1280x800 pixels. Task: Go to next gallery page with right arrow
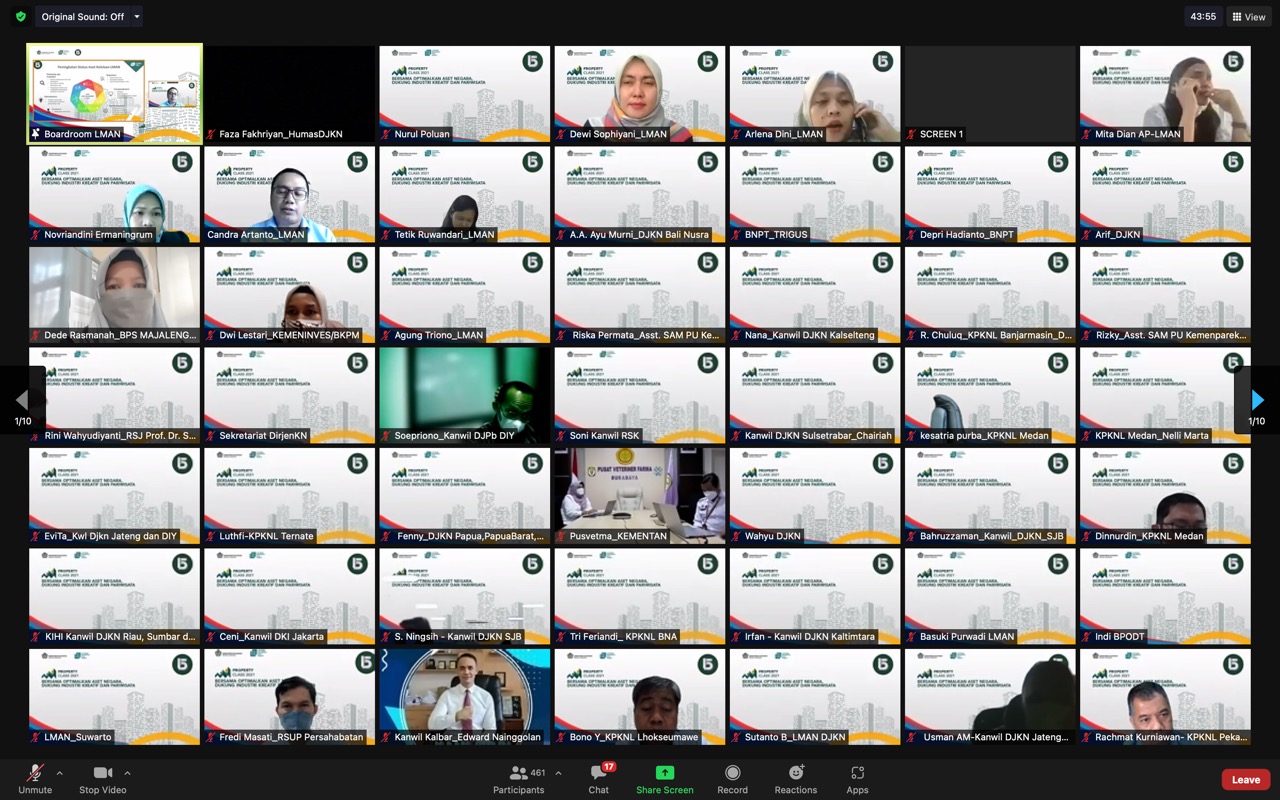pyautogui.click(x=1257, y=400)
